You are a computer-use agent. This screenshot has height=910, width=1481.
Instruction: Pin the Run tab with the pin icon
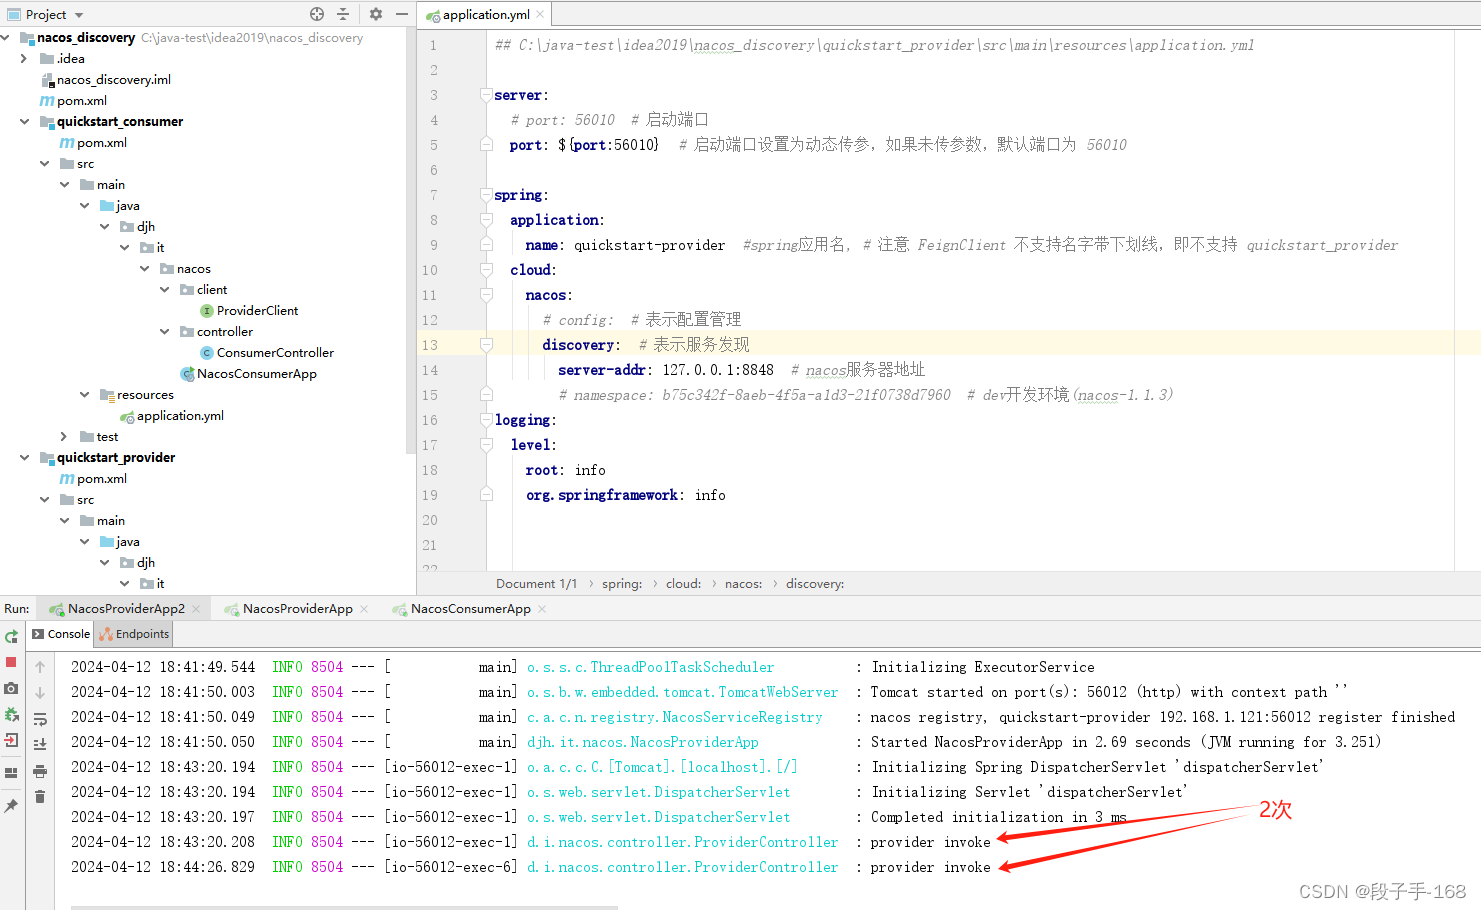pos(11,805)
